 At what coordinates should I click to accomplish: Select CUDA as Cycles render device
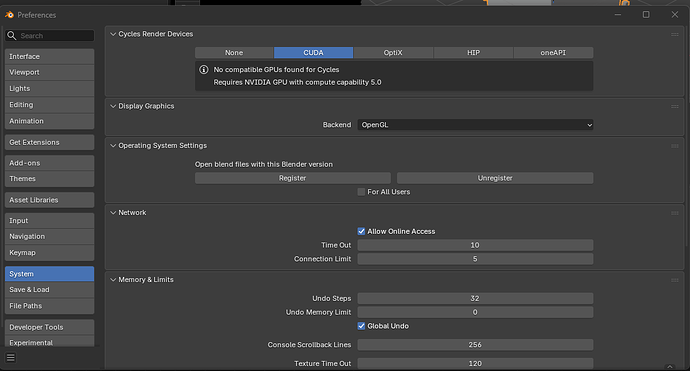(313, 53)
